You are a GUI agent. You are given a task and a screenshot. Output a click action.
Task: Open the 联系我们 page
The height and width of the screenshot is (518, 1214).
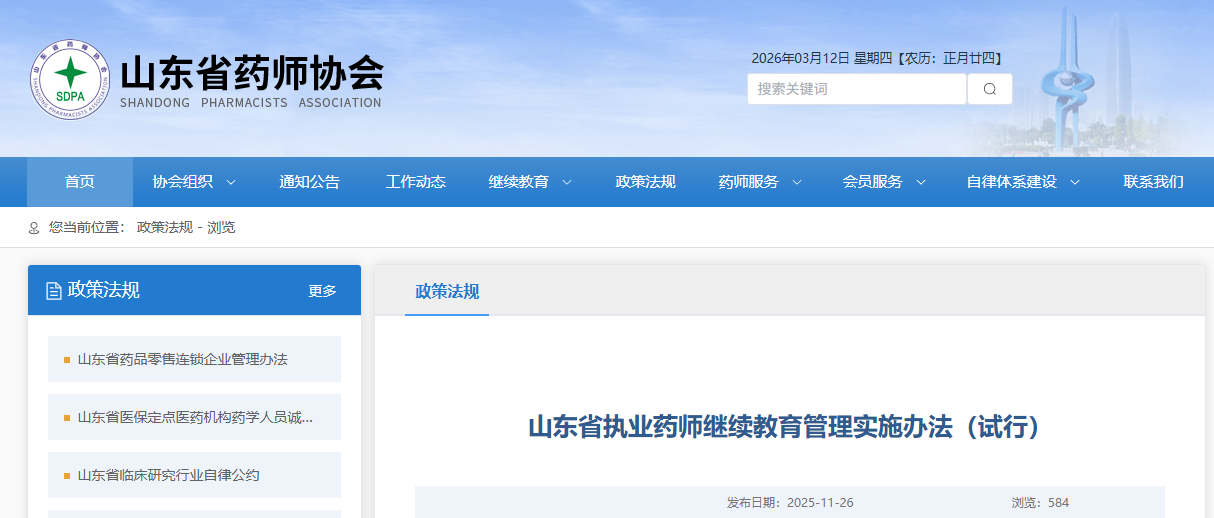tap(1153, 182)
